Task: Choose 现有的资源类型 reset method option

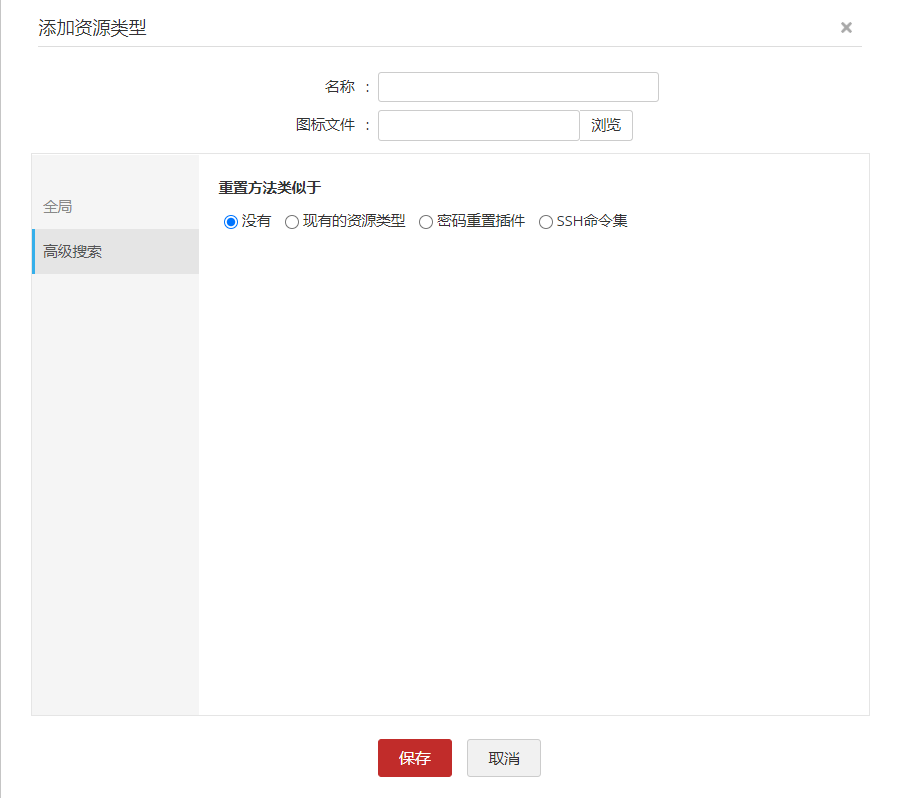Action: pos(291,221)
